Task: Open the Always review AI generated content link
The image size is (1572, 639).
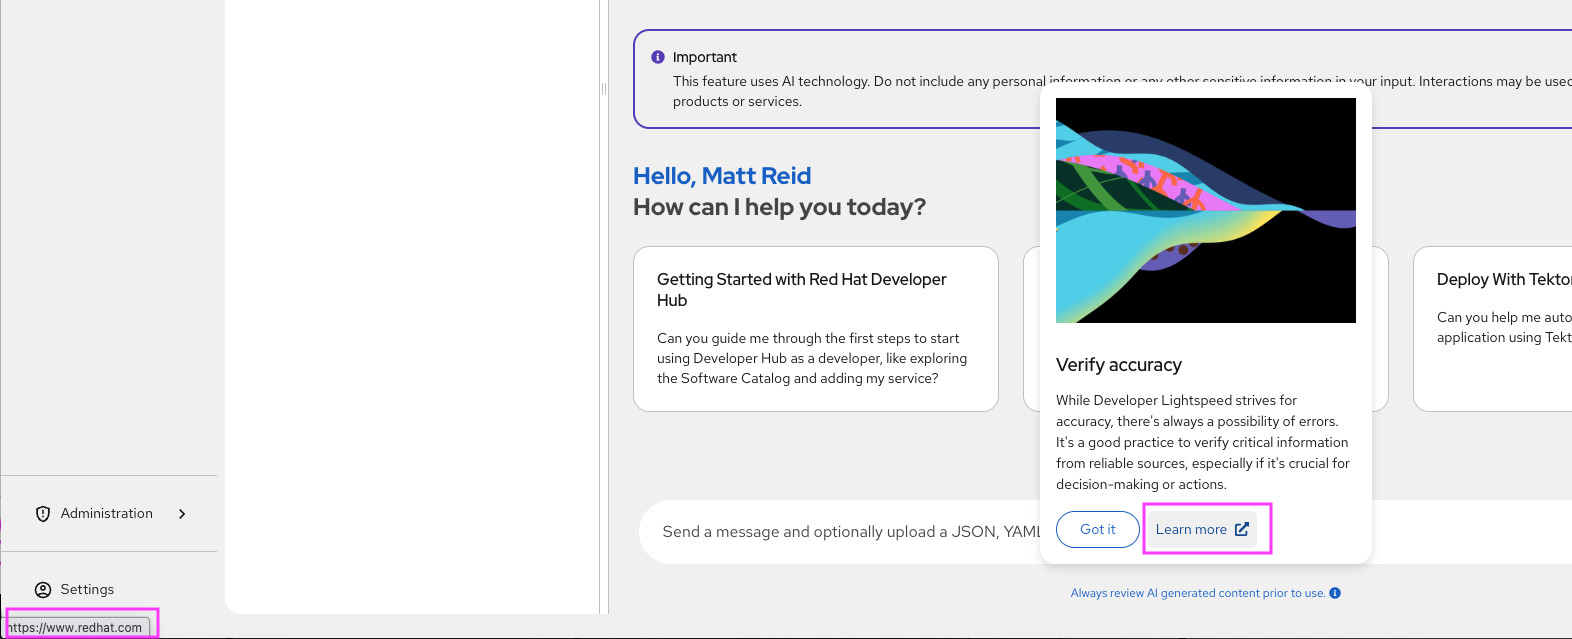Action: coord(1197,593)
